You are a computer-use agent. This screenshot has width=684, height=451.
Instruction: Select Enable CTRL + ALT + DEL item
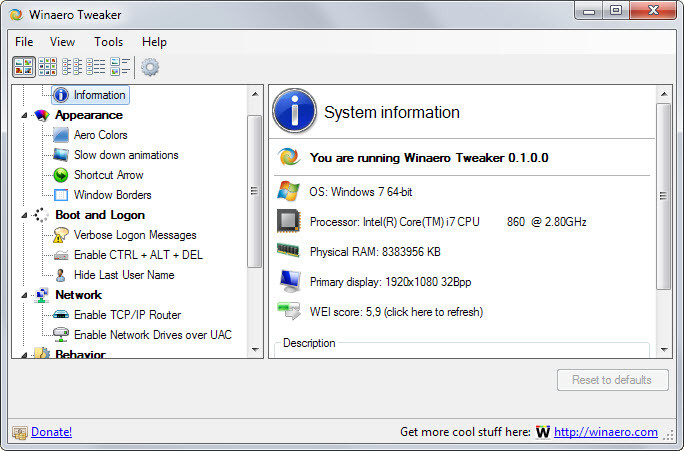(138, 255)
